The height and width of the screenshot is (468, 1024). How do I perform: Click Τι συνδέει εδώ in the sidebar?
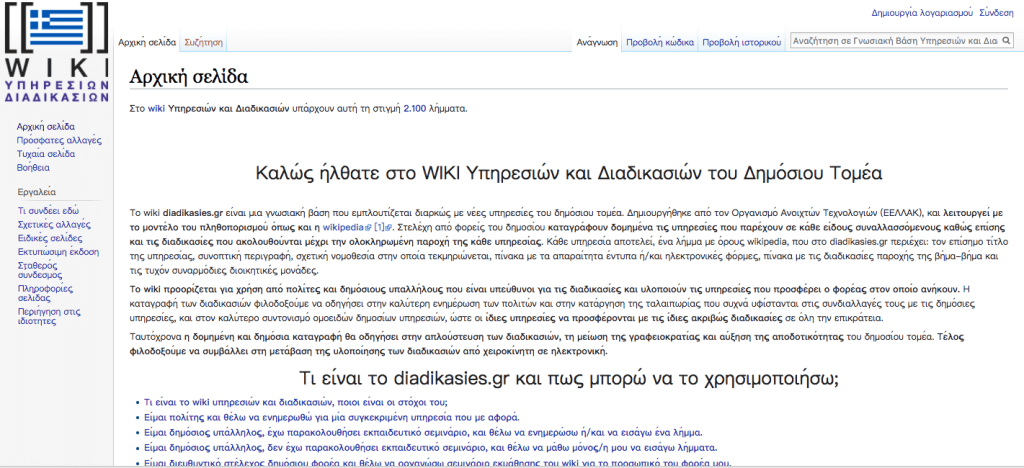coord(48,211)
